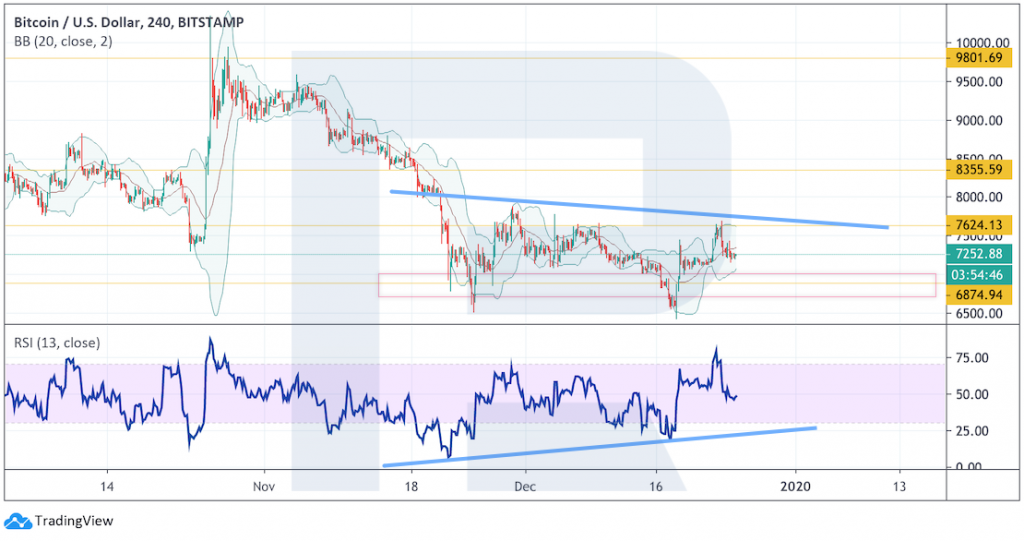Select the 7624.13 orange price label

pyautogui.click(x=978, y=225)
